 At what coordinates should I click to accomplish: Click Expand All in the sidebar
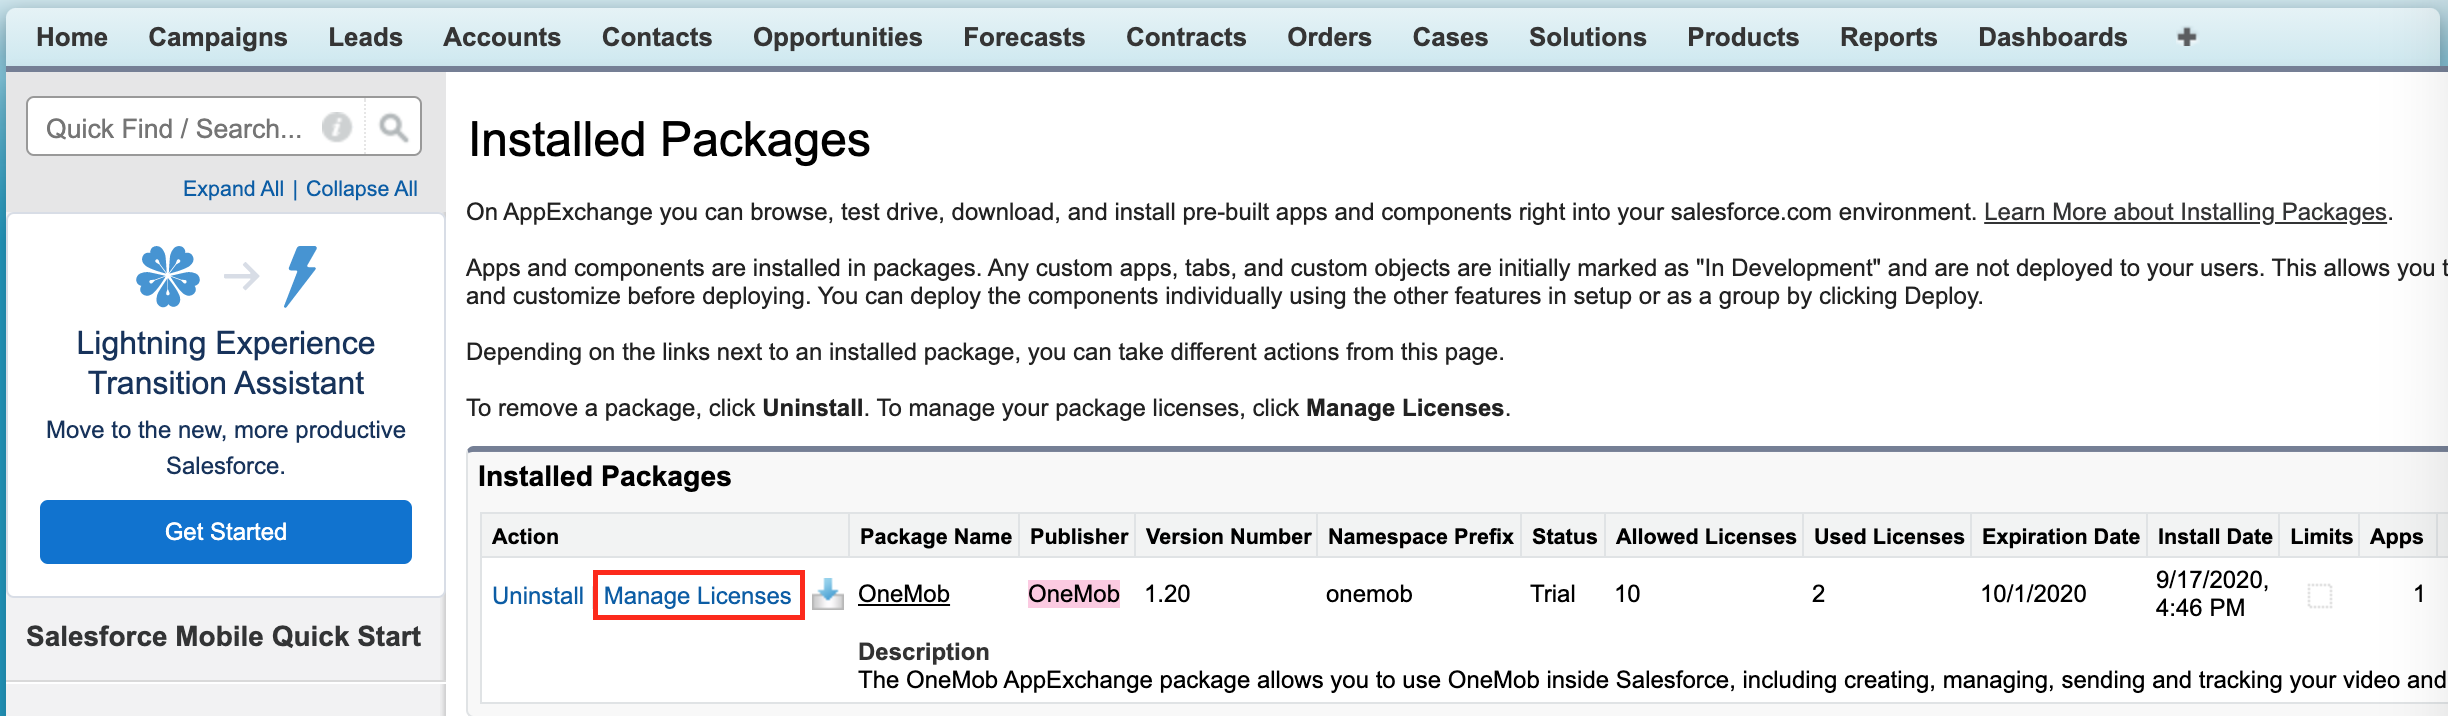tap(233, 189)
